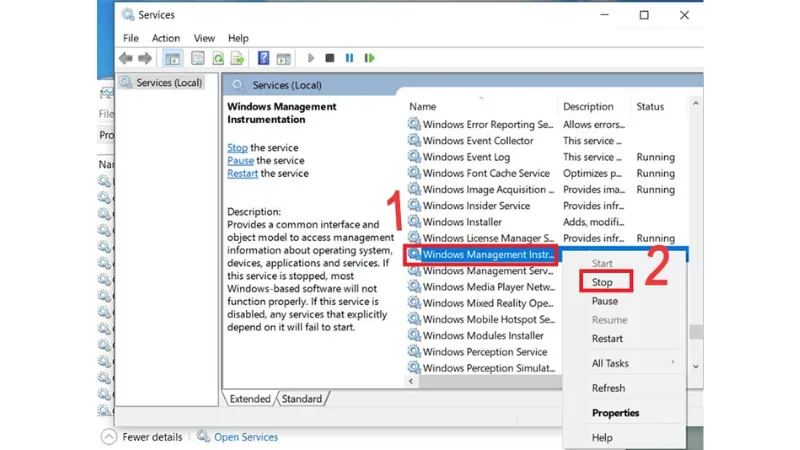This screenshot has width=800, height=450.
Task: Click the Pause the service link
Action: 240,160
